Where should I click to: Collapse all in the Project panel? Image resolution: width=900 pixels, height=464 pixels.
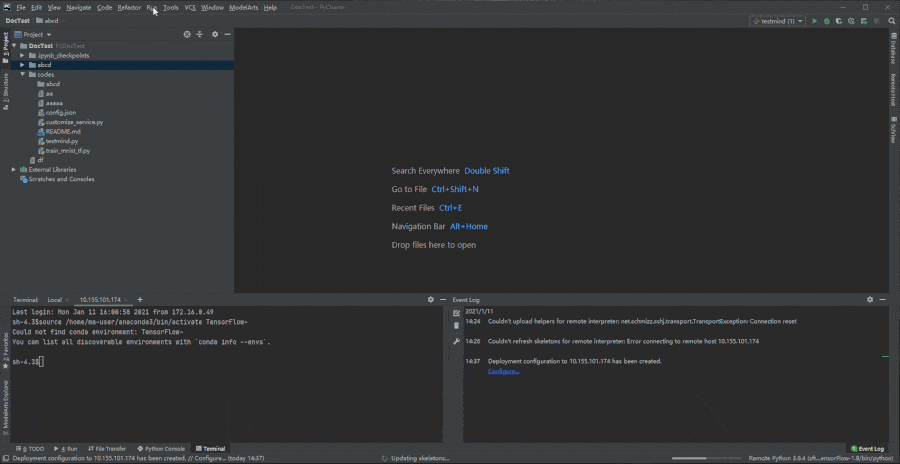click(x=200, y=34)
